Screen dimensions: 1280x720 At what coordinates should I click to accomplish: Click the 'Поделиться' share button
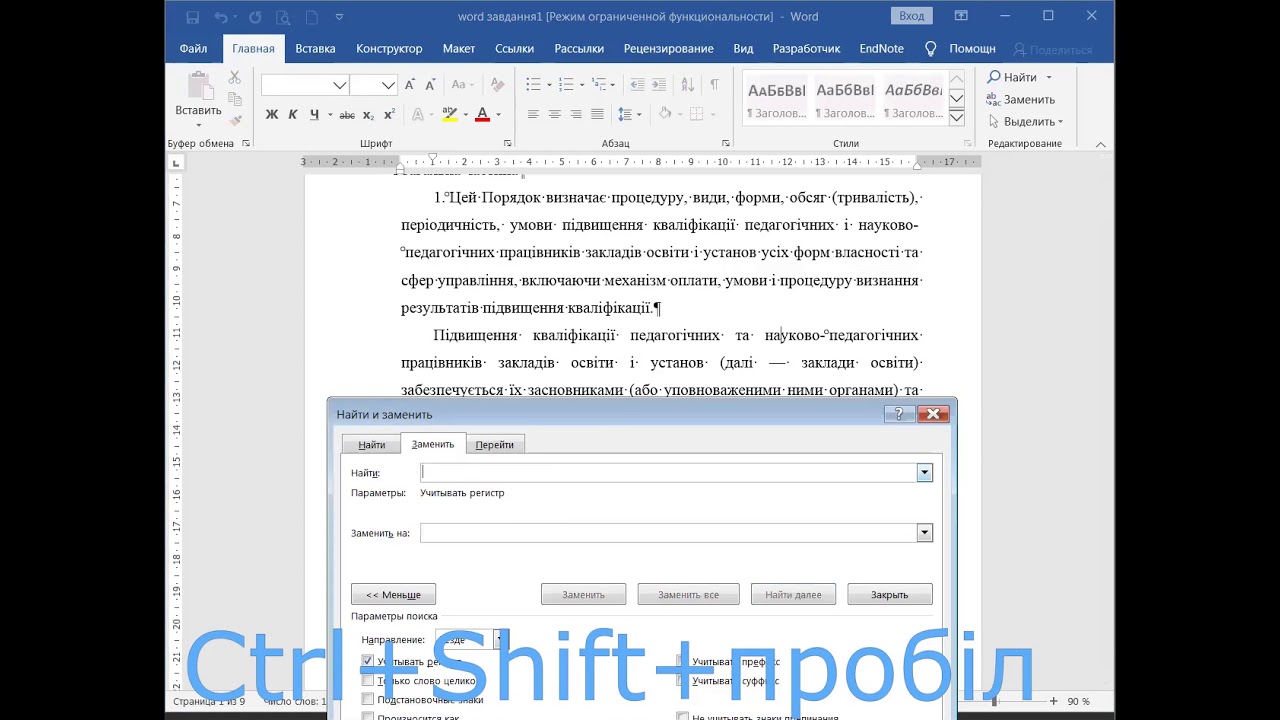click(1053, 49)
